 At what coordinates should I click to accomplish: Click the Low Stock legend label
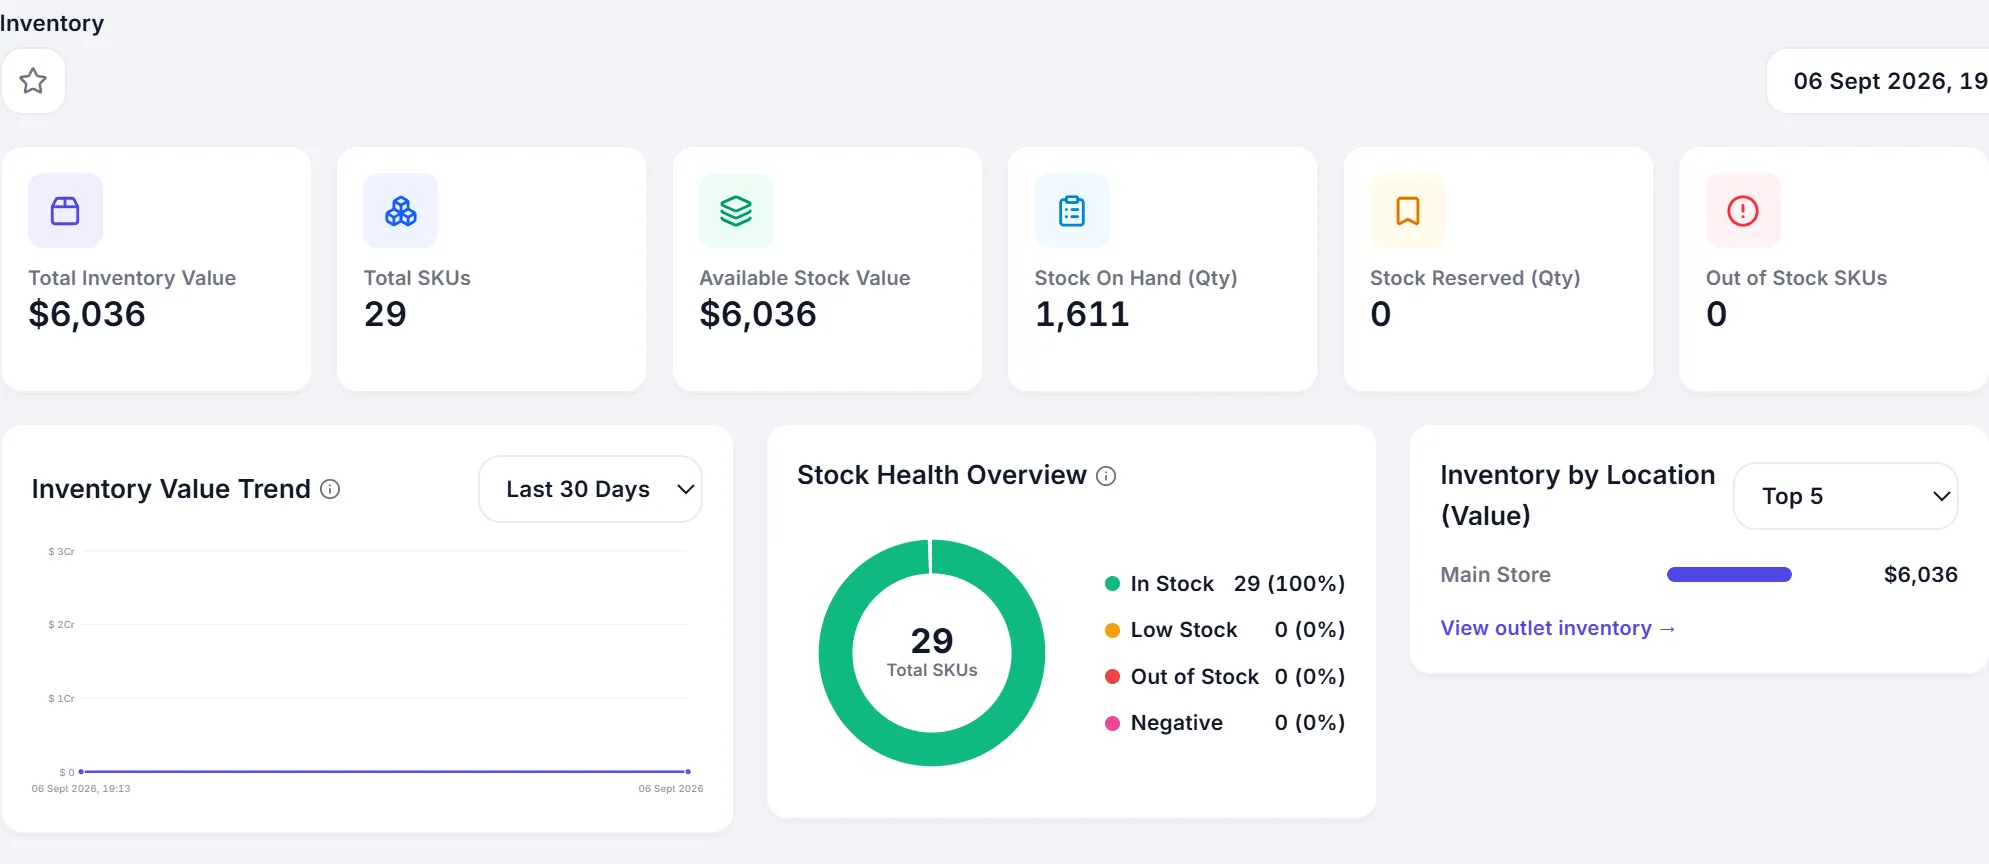pyautogui.click(x=1184, y=630)
